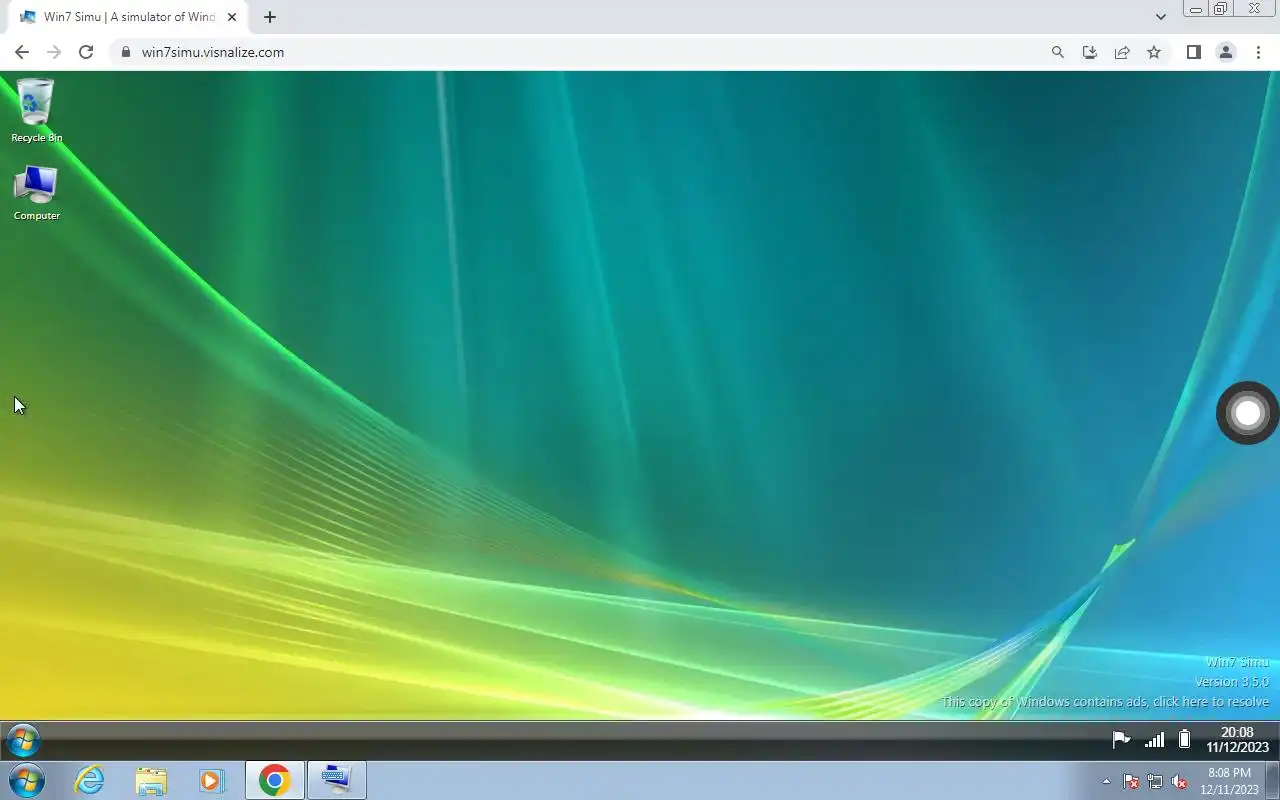The height and width of the screenshot is (800, 1280).
Task: Expand the tab search chevron
Action: 1161,17
